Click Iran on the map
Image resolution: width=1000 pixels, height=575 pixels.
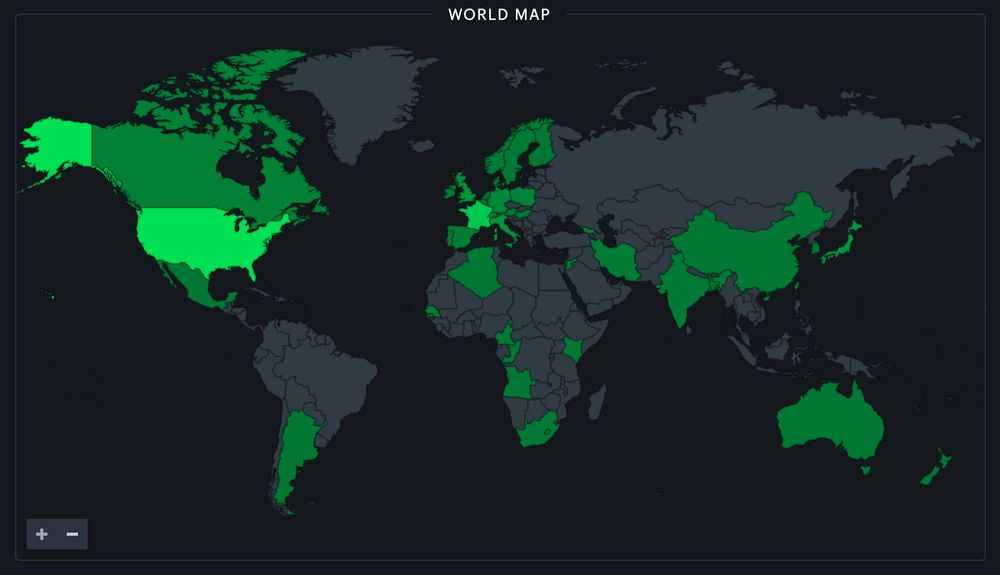pos(615,260)
